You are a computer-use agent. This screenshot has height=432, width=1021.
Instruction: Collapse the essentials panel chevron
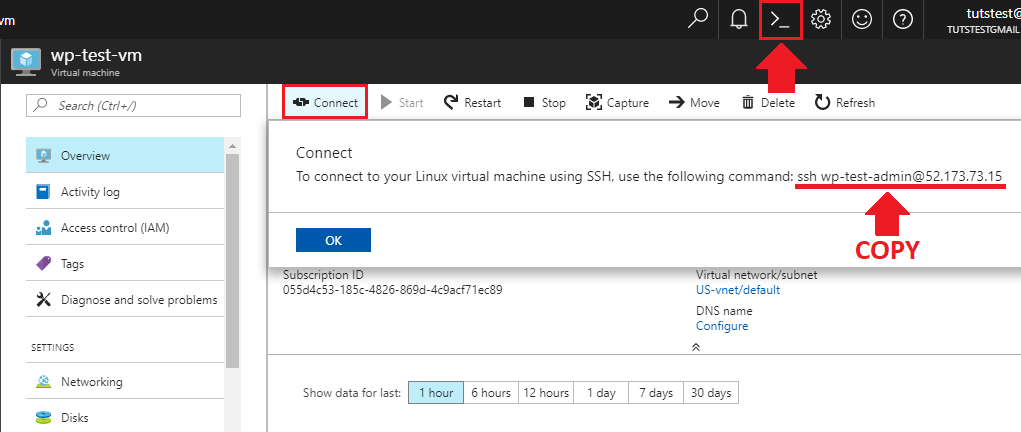click(696, 347)
